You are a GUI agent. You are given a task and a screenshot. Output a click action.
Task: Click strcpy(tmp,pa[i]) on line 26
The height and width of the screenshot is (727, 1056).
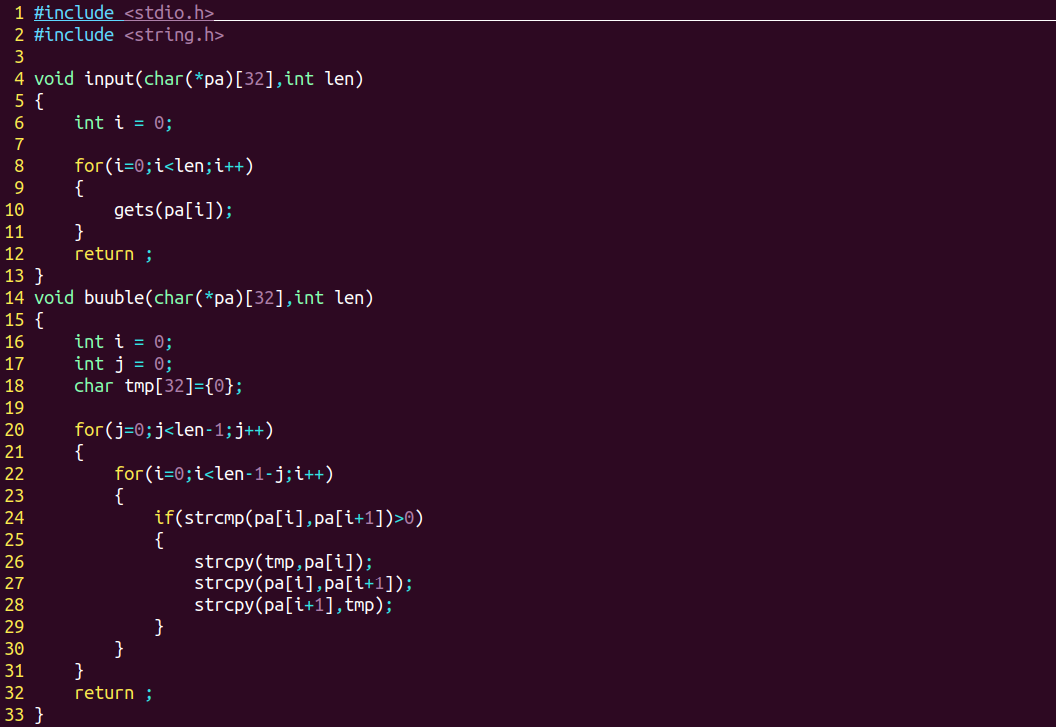tap(283, 561)
